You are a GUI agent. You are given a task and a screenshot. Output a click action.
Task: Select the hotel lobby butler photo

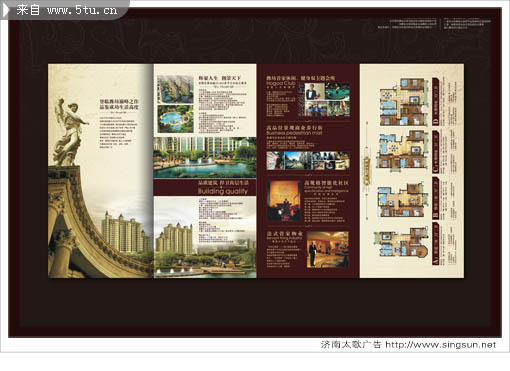click(x=327, y=250)
